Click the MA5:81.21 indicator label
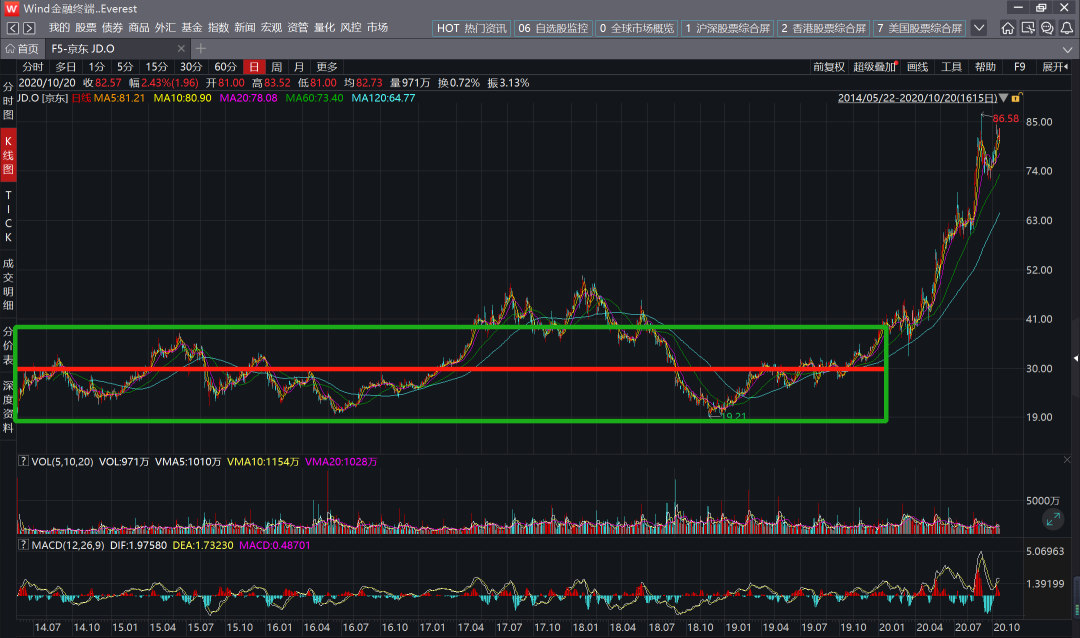1080x638 pixels. (119, 98)
